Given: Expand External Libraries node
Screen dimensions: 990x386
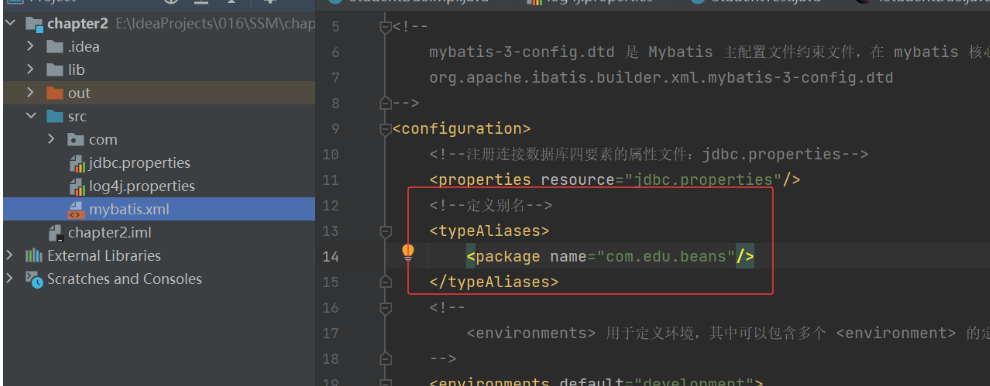Looking at the screenshot, I should pos(9,255).
